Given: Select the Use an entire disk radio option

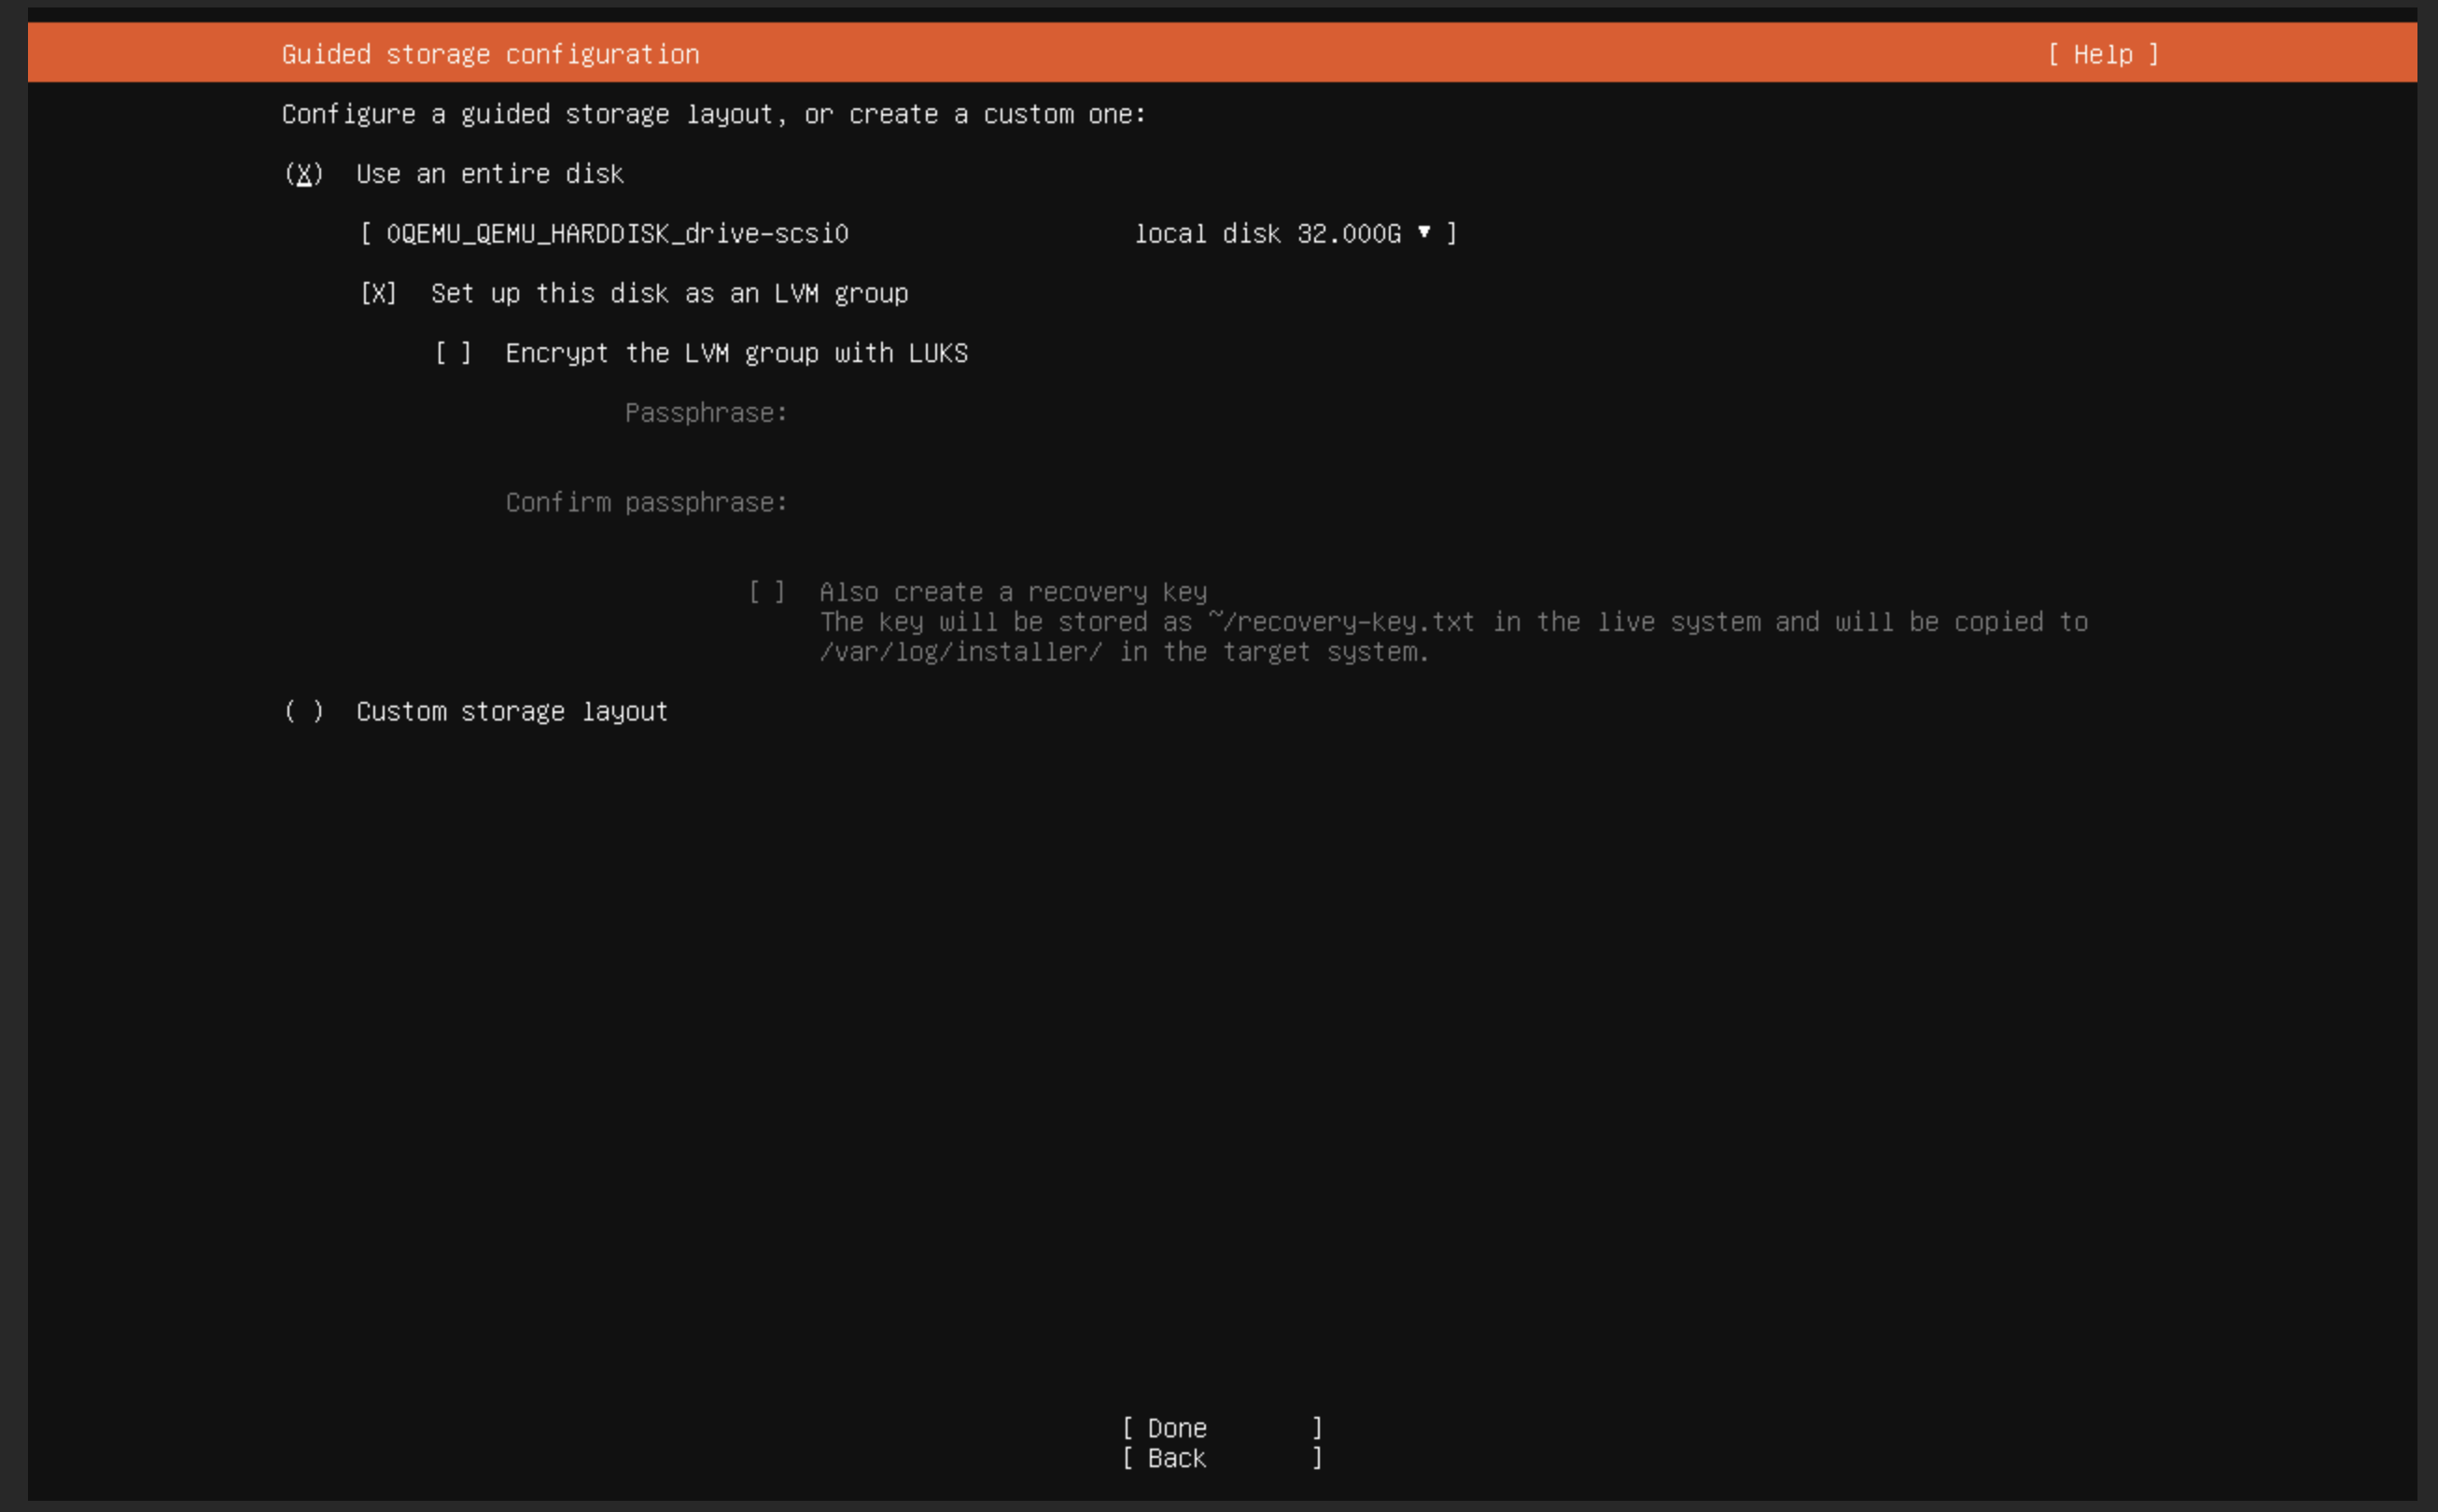Looking at the screenshot, I should click(x=304, y=174).
